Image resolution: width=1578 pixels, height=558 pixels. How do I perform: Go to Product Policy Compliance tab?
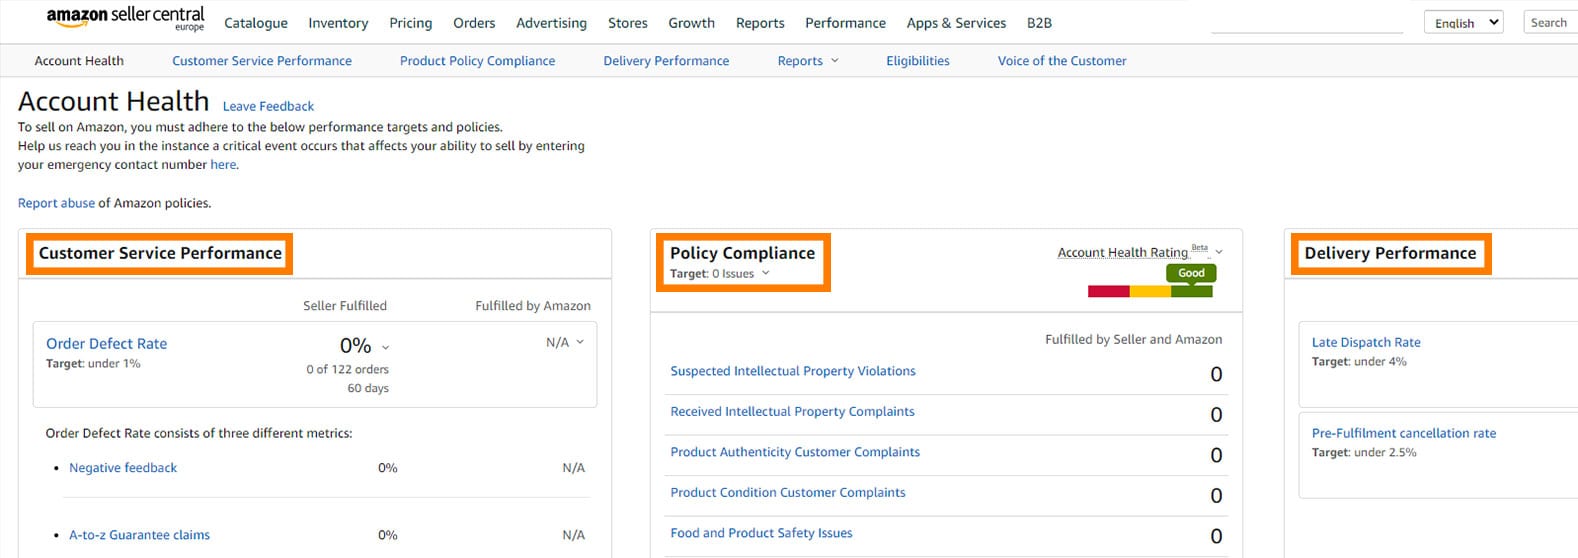coord(477,61)
